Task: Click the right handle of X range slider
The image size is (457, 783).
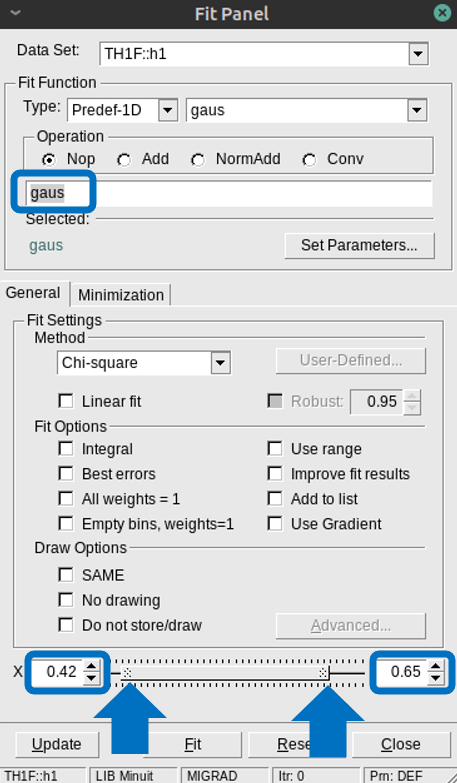Action: [323, 673]
